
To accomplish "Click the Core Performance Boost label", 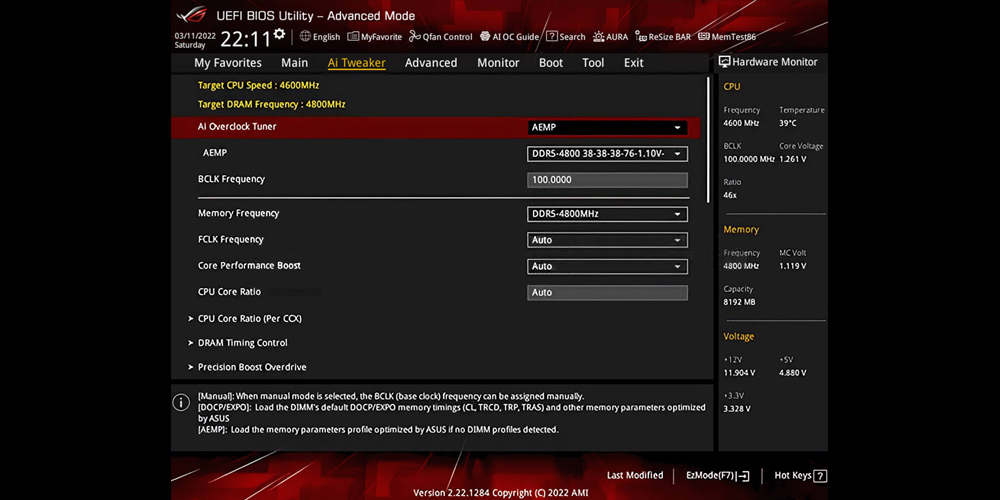I will point(249,265).
